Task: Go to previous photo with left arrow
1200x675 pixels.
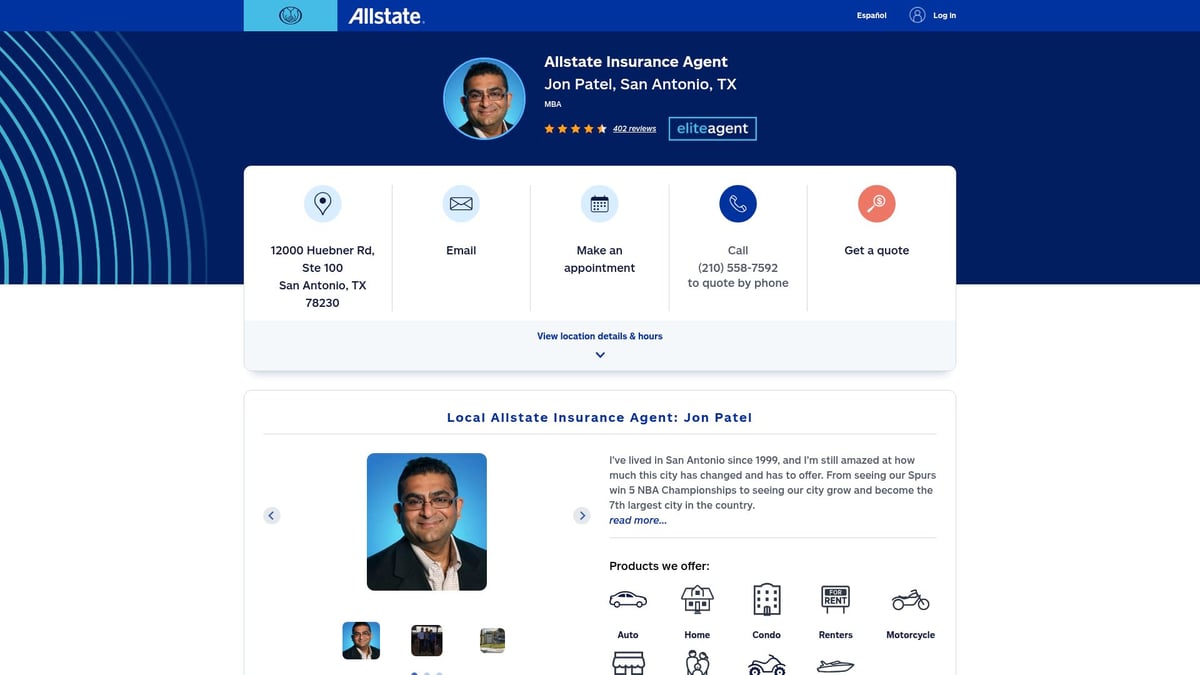Action: tap(271, 515)
